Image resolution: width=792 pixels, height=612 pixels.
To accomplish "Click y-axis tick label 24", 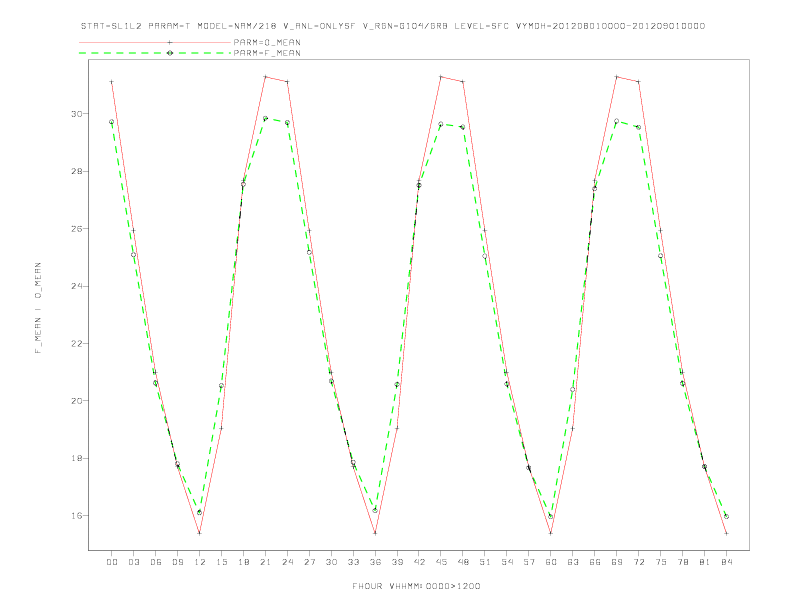I will [76, 286].
